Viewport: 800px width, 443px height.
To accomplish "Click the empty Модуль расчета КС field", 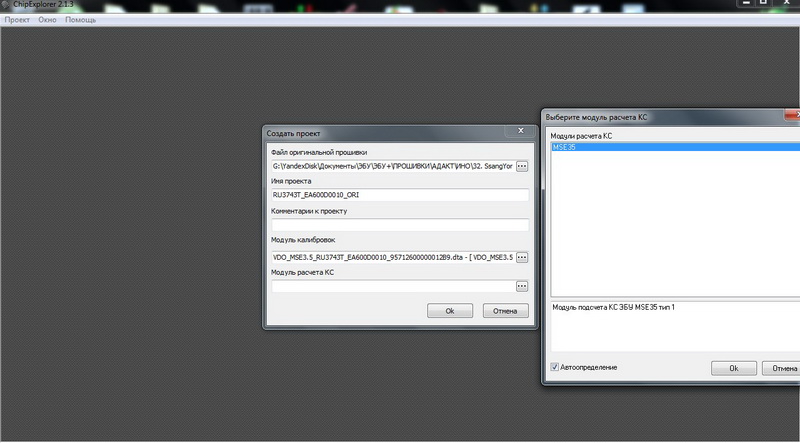I will pyautogui.click(x=391, y=286).
